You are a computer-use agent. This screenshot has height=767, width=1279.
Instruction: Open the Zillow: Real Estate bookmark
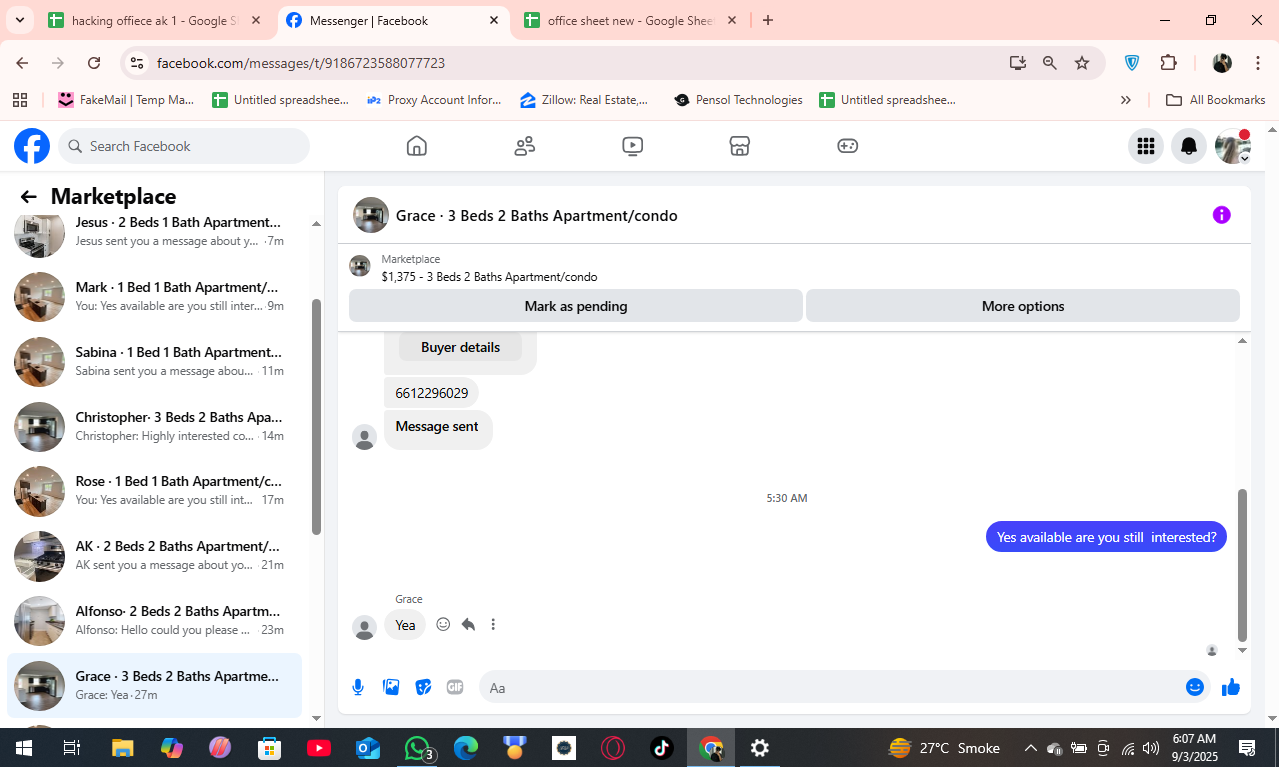tap(585, 100)
